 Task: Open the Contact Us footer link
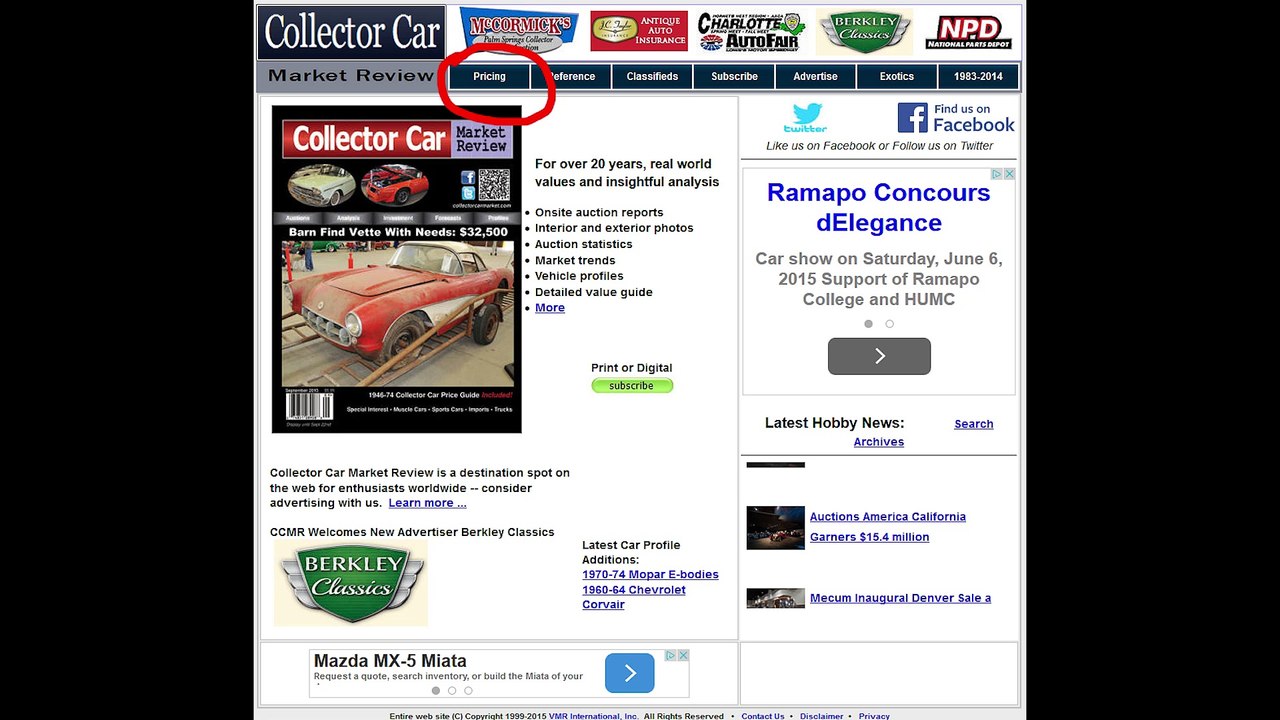[x=763, y=716]
